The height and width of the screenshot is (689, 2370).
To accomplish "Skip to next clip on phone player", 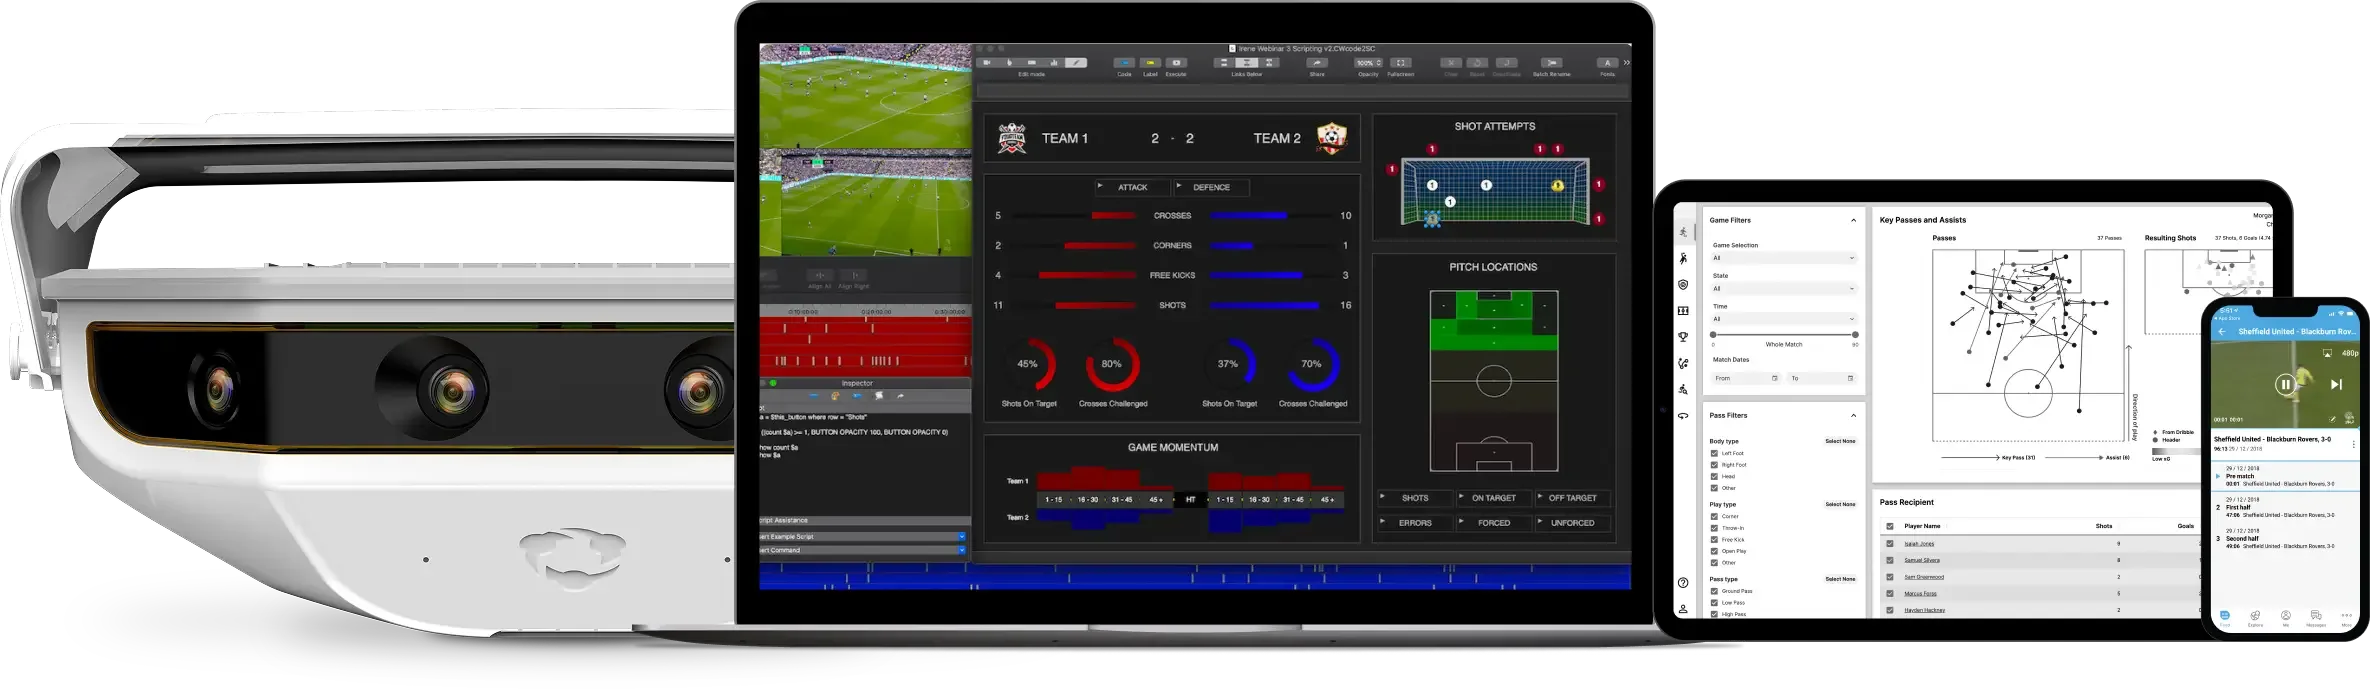I will point(2336,384).
